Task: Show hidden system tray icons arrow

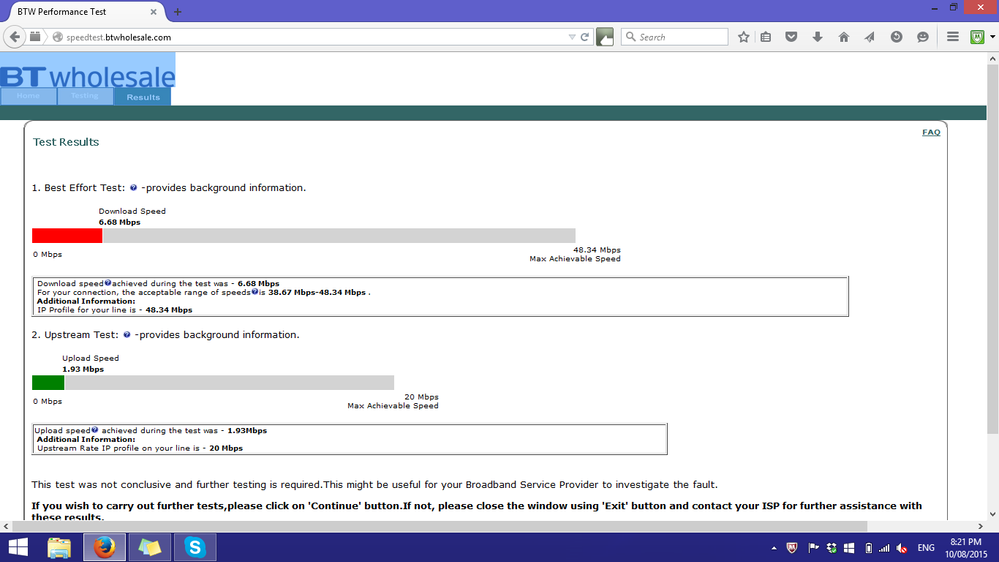Action: click(773, 548)
